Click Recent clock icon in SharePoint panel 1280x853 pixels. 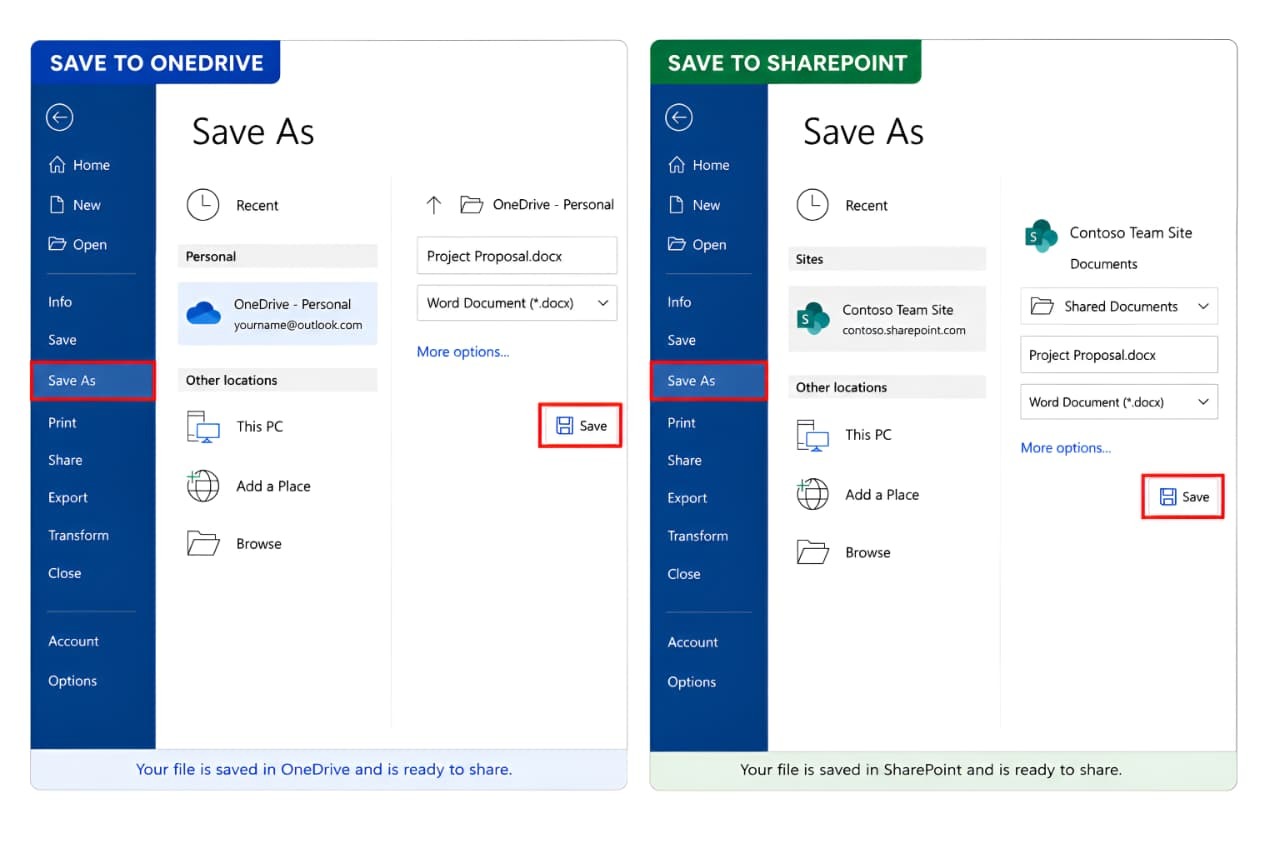click(812, 205)
